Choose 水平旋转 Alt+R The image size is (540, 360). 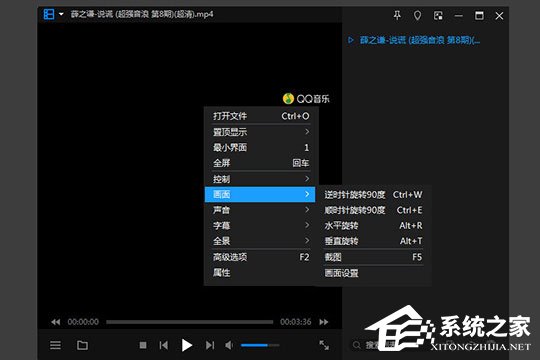click(373, 226)
